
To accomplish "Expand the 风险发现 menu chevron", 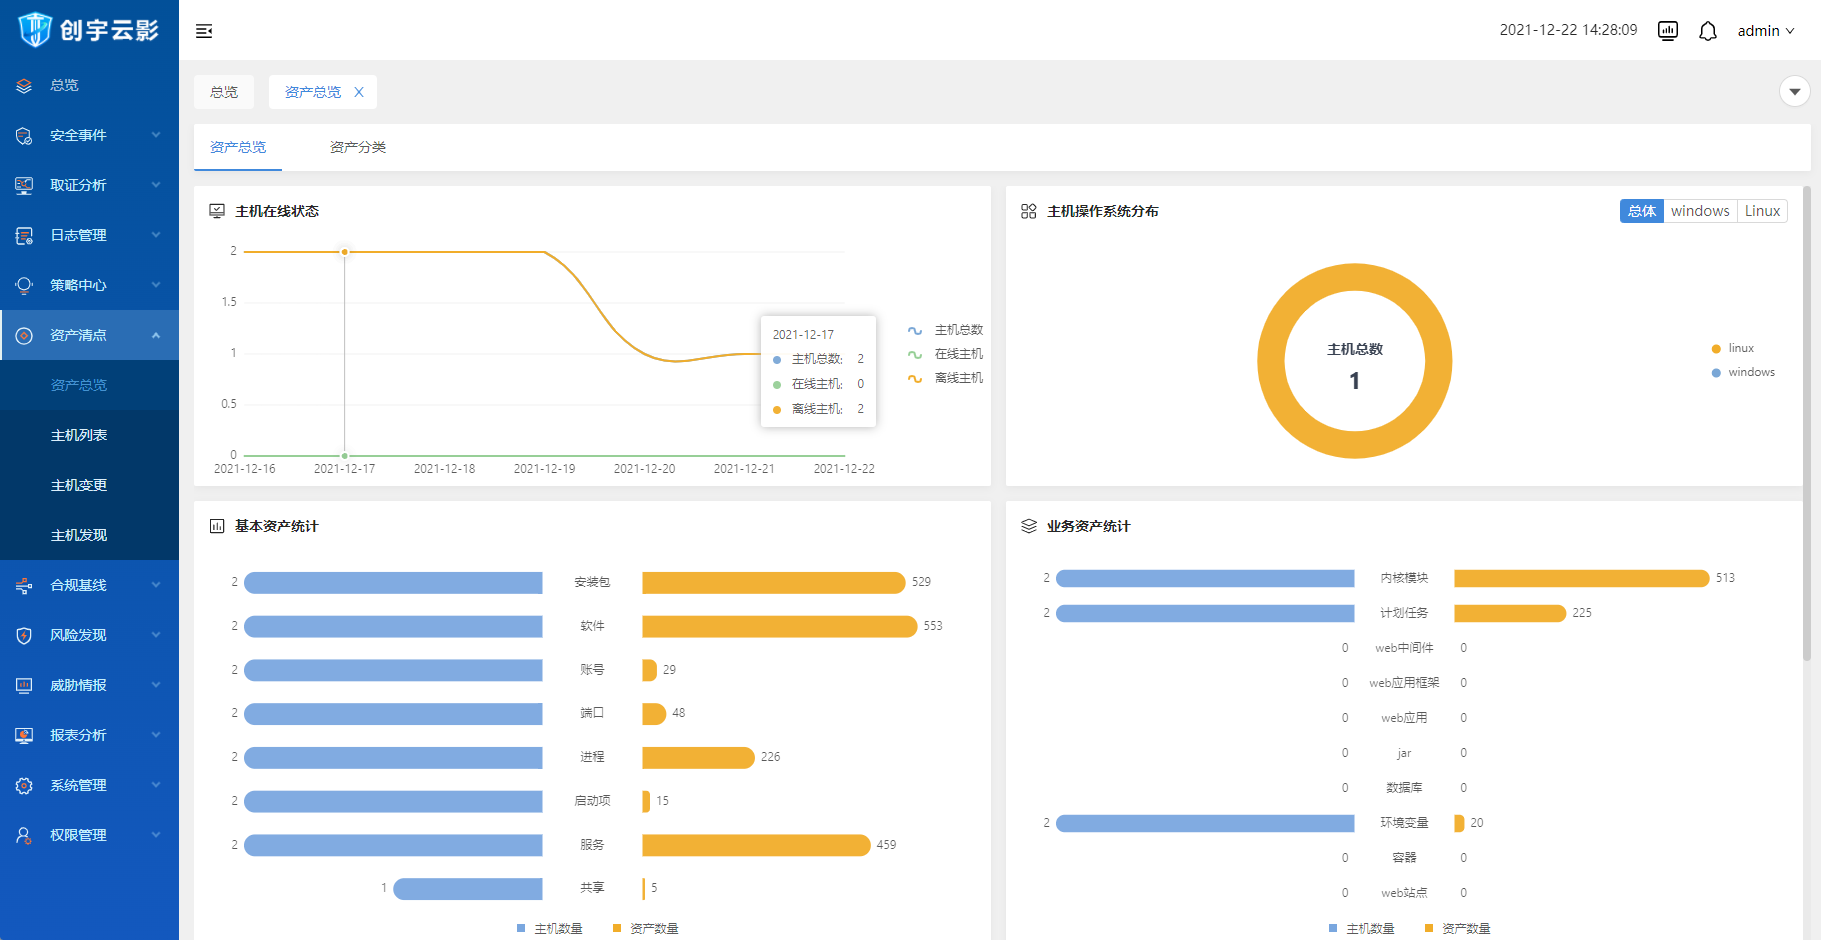I will [156, 635].
